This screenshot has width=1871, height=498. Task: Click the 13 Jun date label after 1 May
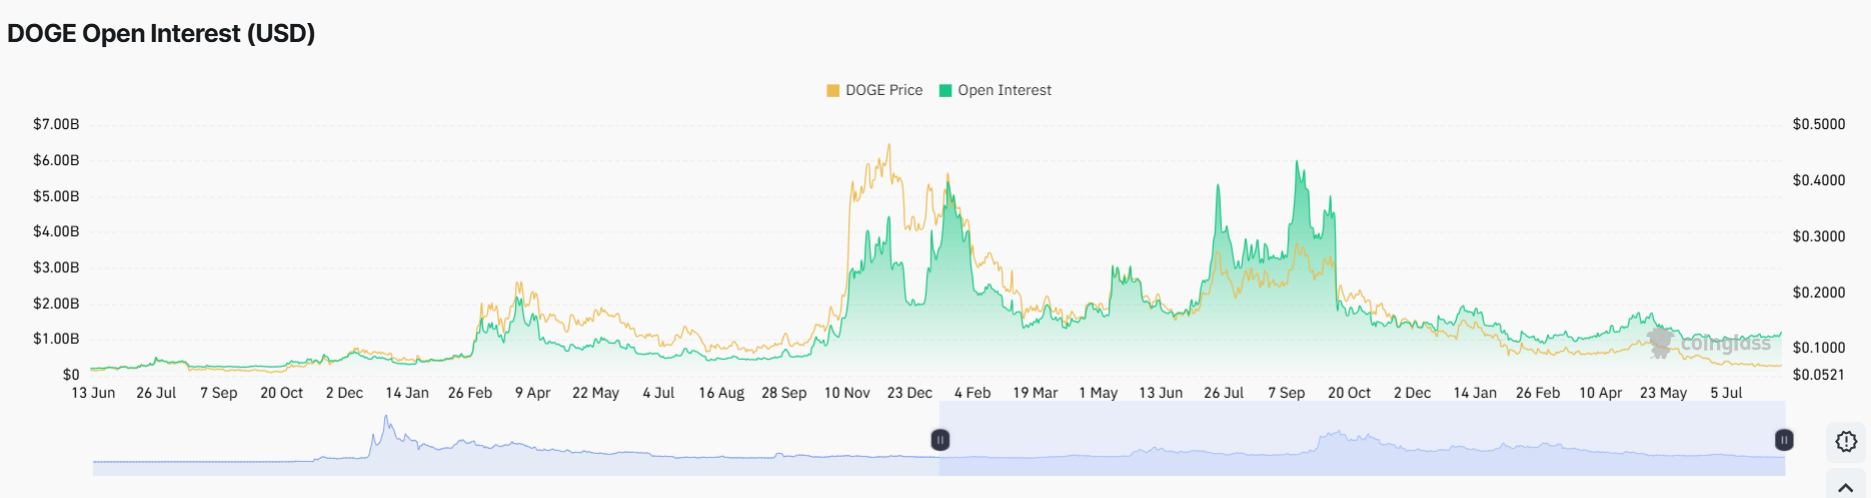coord(1161,393)
